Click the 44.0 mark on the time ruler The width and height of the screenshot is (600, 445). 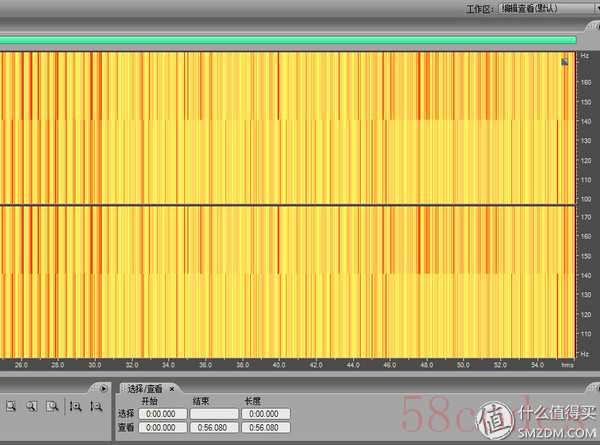coord(353,365)
